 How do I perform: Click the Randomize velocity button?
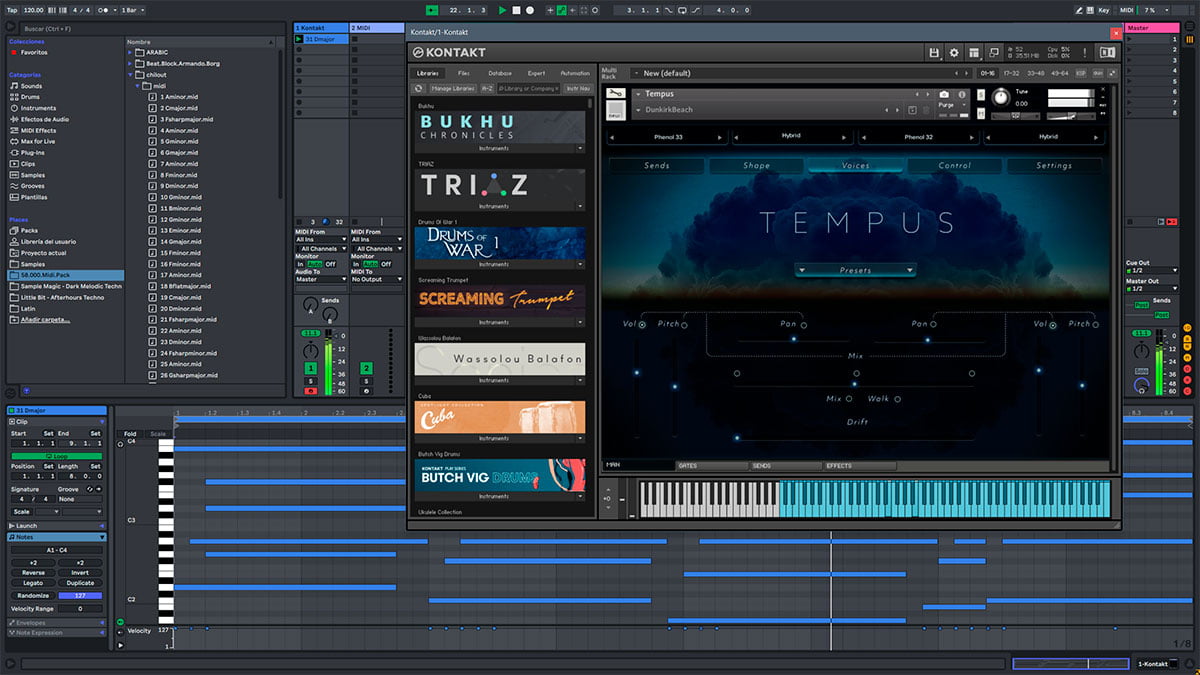[32, 595]
